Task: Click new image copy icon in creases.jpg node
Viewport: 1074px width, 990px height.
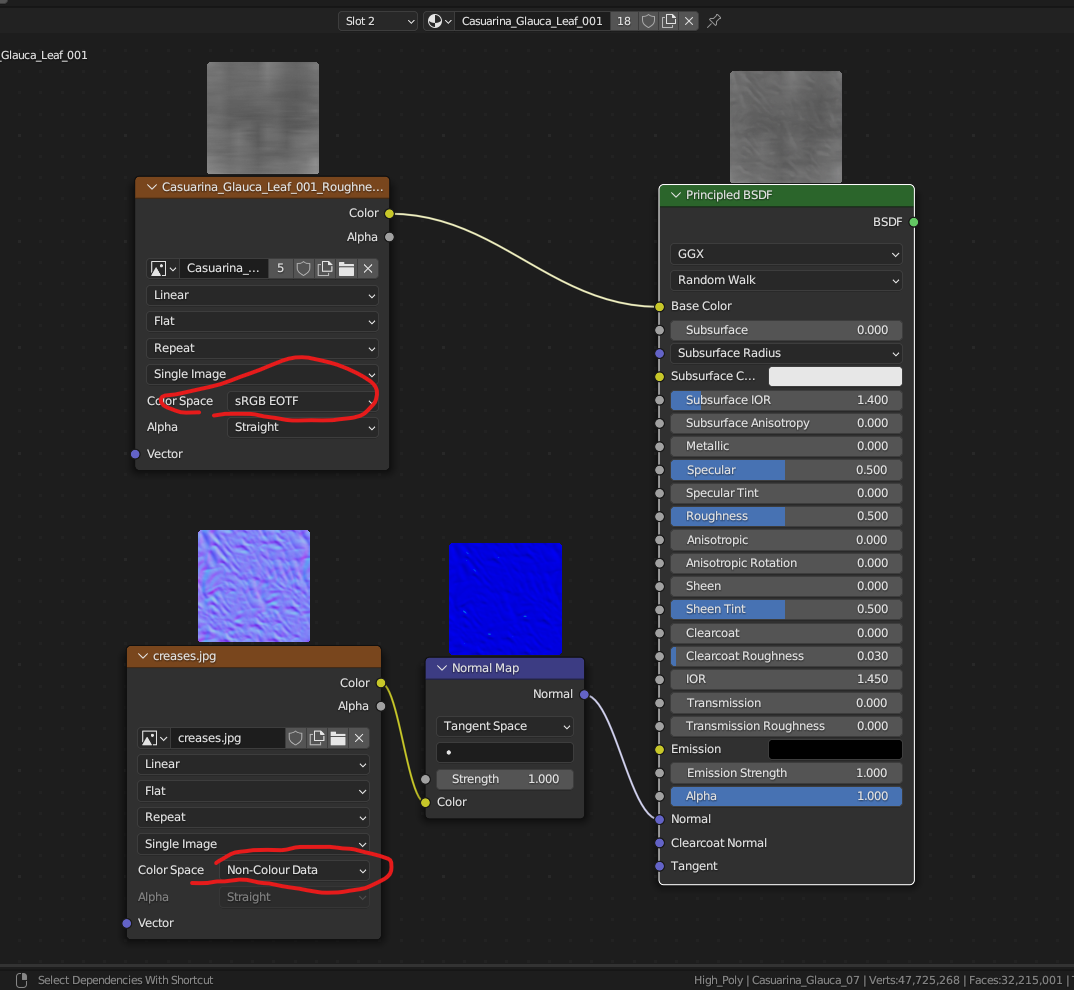Action: point(316,738)
